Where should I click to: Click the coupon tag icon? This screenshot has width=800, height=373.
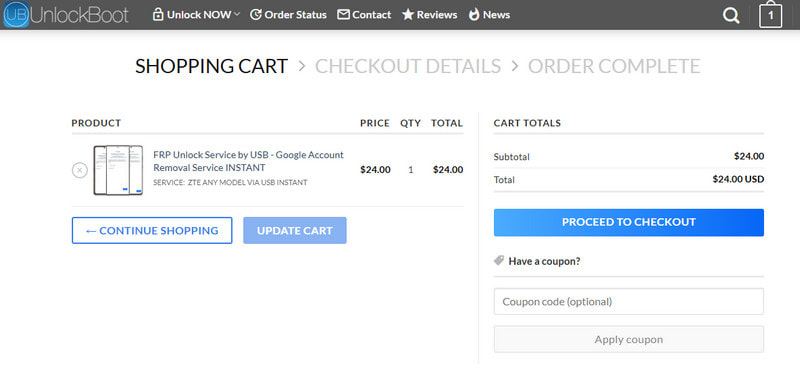[x=498, y=261]
